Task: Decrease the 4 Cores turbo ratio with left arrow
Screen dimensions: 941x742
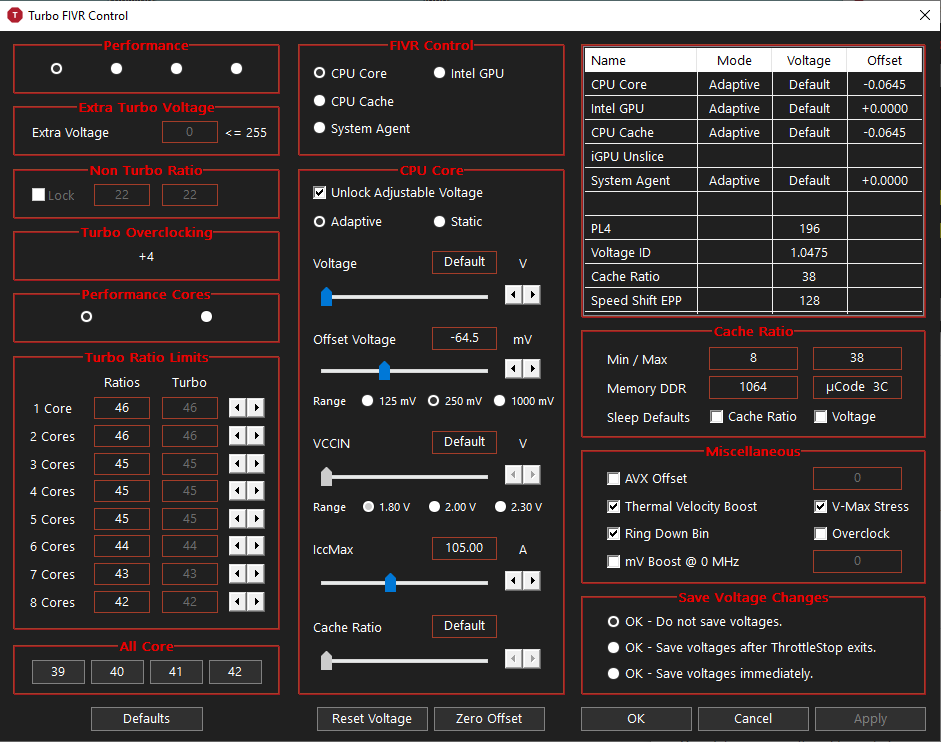Action: click(238, 491)
